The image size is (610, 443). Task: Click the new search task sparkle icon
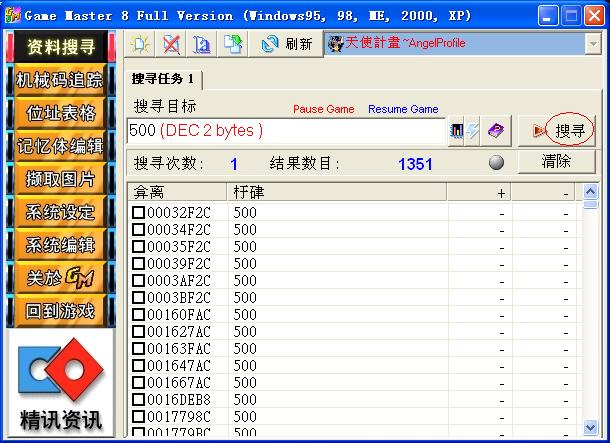click(x=140, y=44)
